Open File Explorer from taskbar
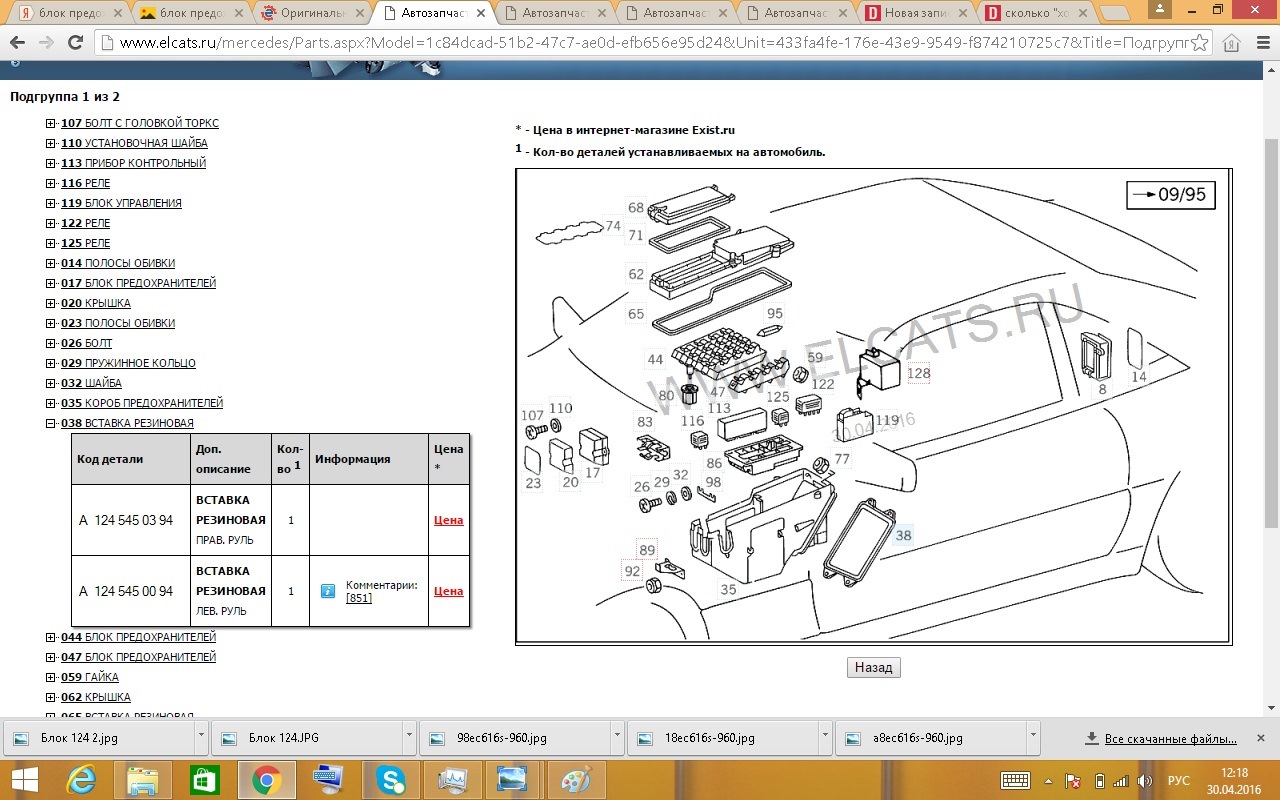 point(142,780)
